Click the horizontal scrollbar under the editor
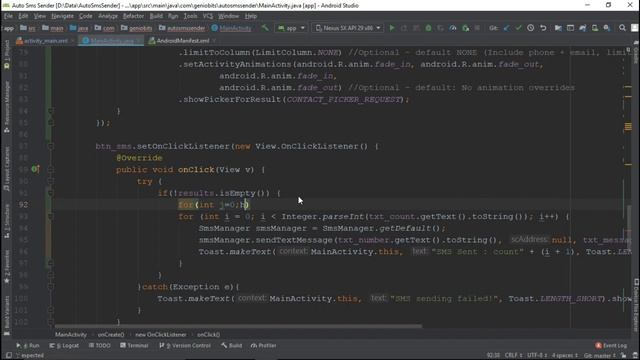The image size is (640, 360). coord(238,326)
